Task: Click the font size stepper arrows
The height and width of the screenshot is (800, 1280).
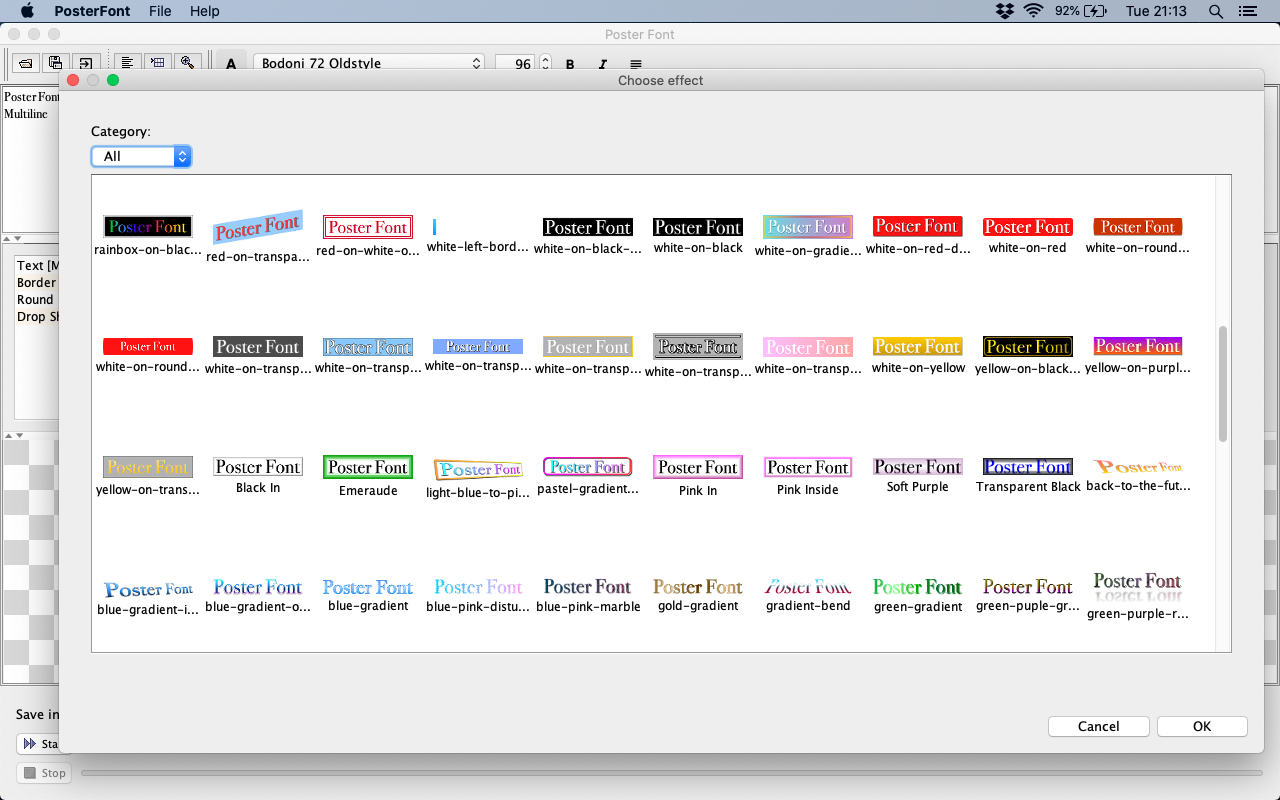Action: coord(546,63)
